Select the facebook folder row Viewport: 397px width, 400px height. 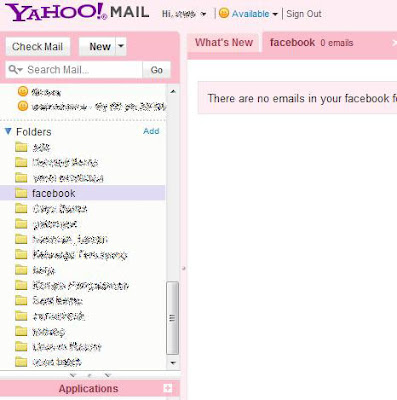click(x=82, y=193)
